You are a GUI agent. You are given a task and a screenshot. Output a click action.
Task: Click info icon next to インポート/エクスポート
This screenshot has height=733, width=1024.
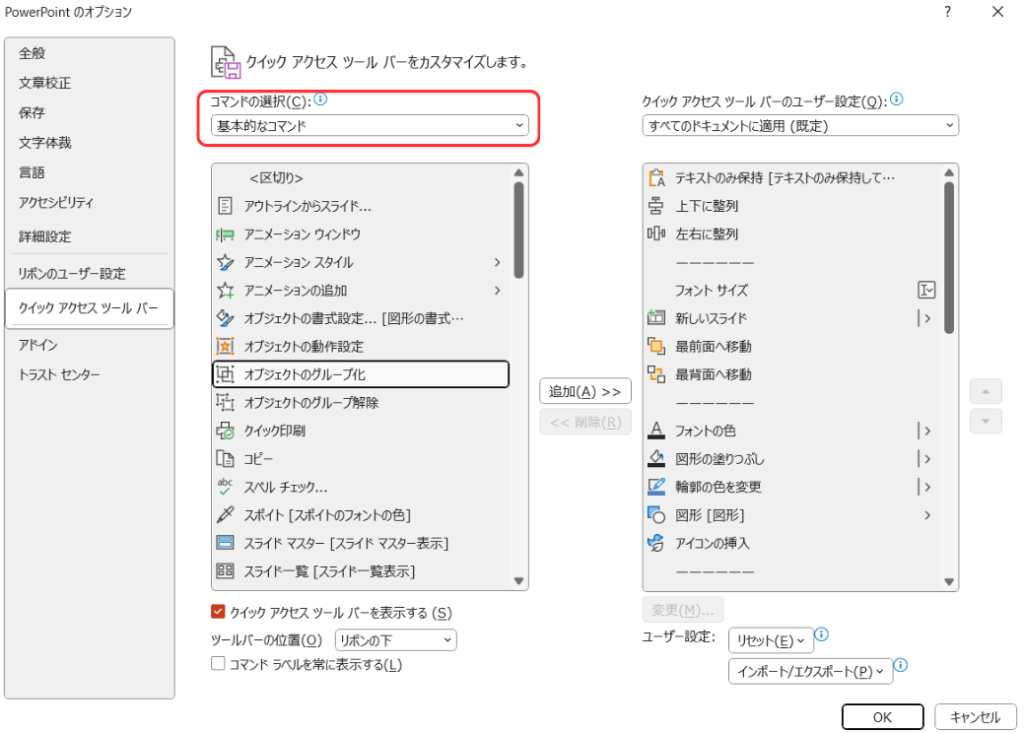901,665
